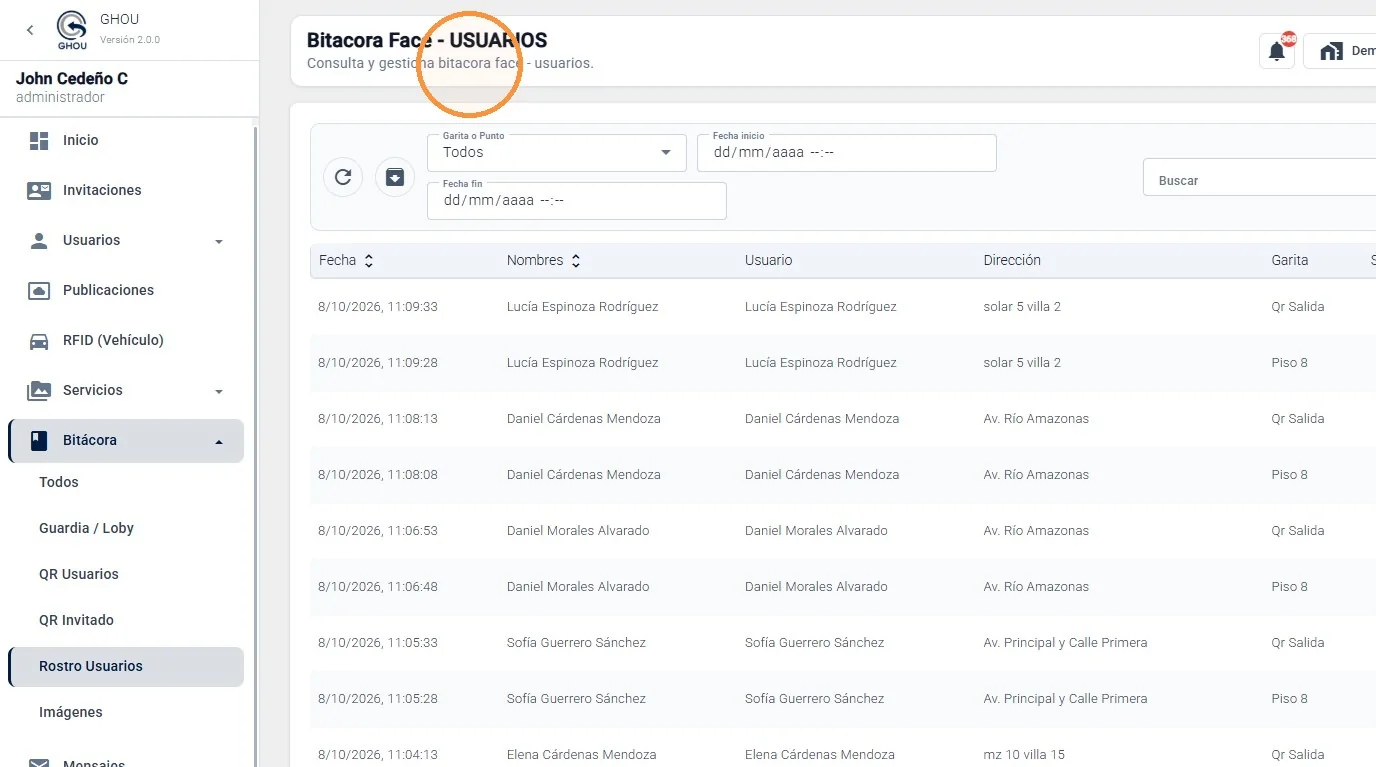Click the archive download icon
The height and width of the screenshot is (767, 1376).
(395, 177)
